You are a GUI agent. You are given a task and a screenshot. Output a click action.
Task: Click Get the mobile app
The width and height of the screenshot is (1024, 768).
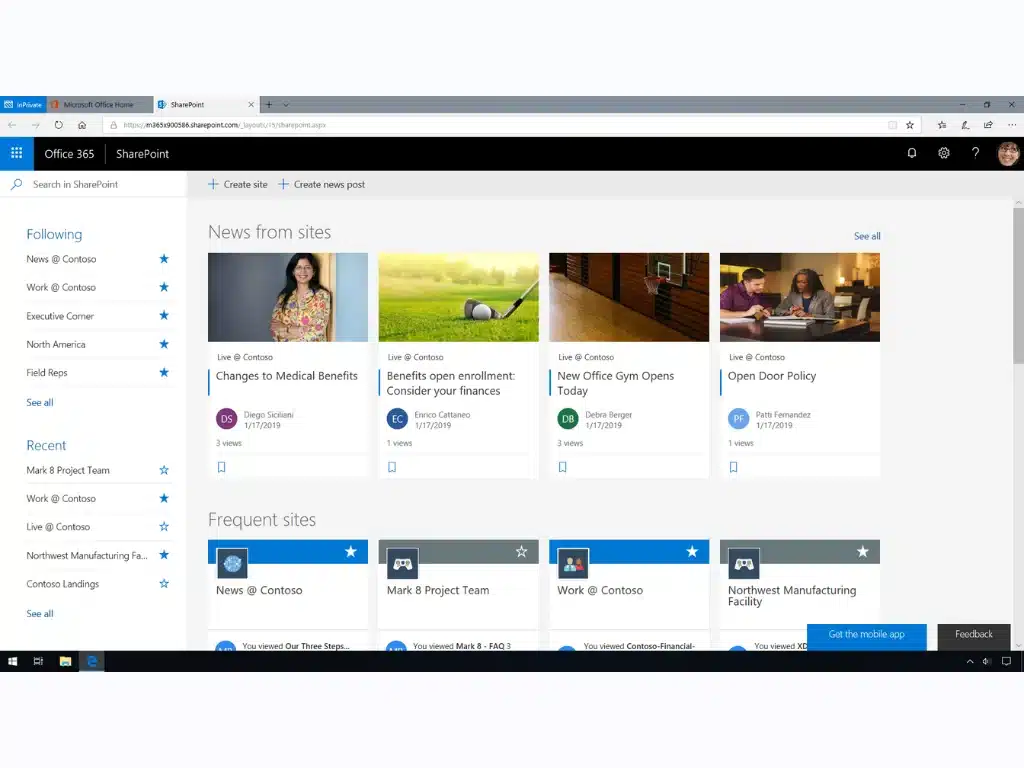point(867,636)
